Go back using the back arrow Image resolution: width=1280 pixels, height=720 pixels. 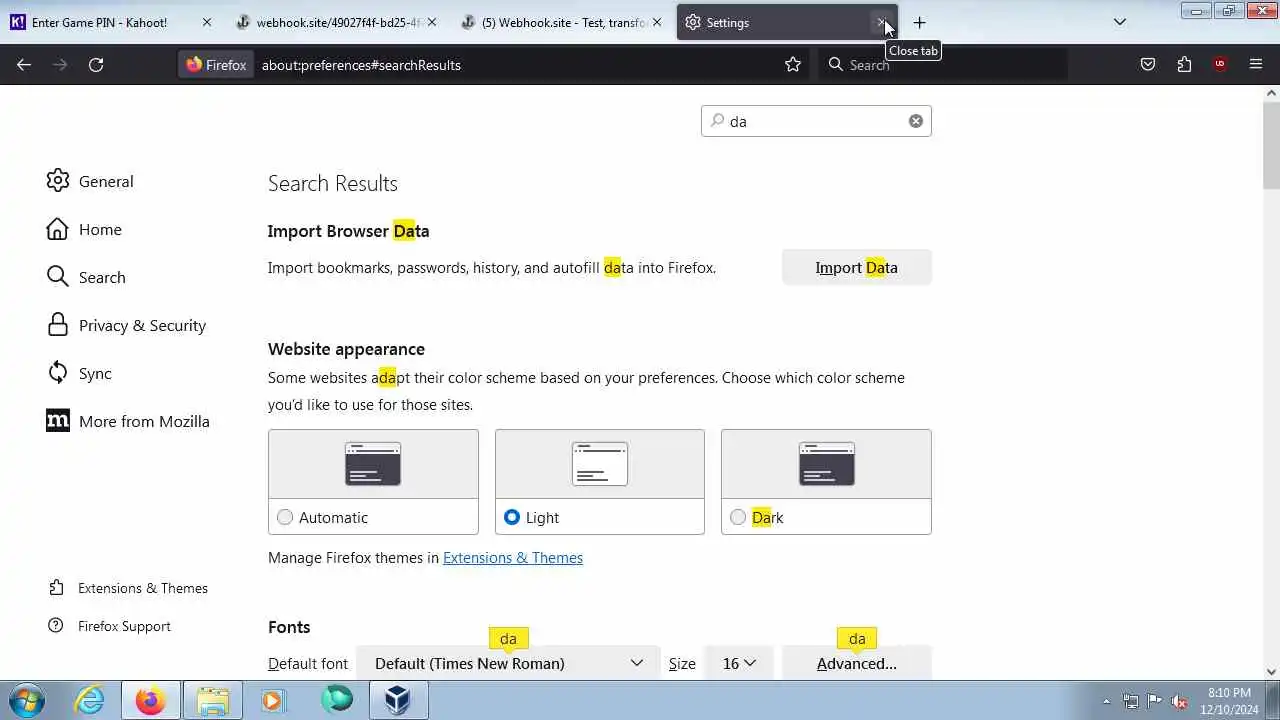[x=24, y=65]
